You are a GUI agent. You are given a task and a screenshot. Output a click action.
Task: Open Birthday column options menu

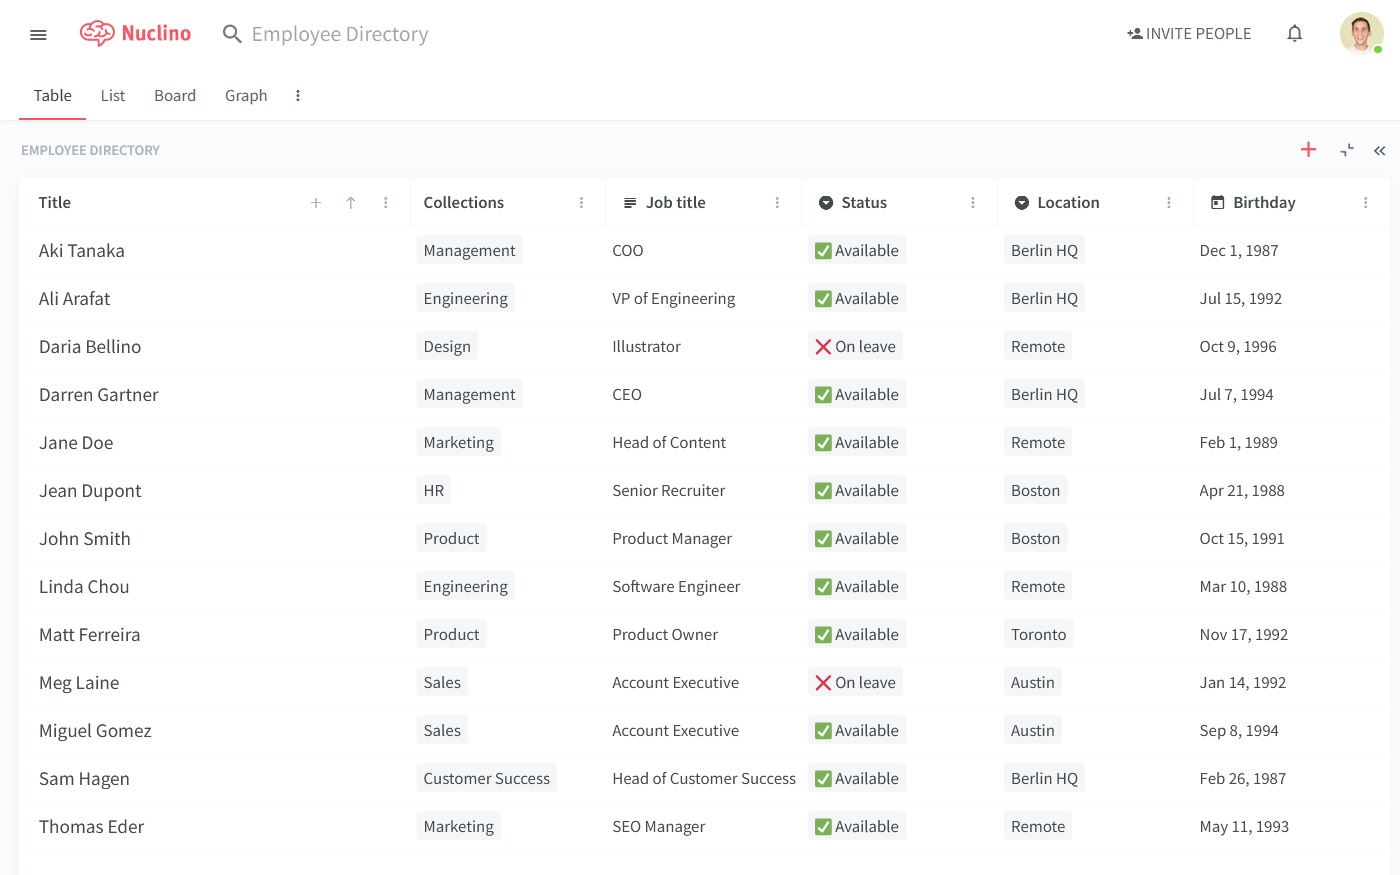point(1365,203)
